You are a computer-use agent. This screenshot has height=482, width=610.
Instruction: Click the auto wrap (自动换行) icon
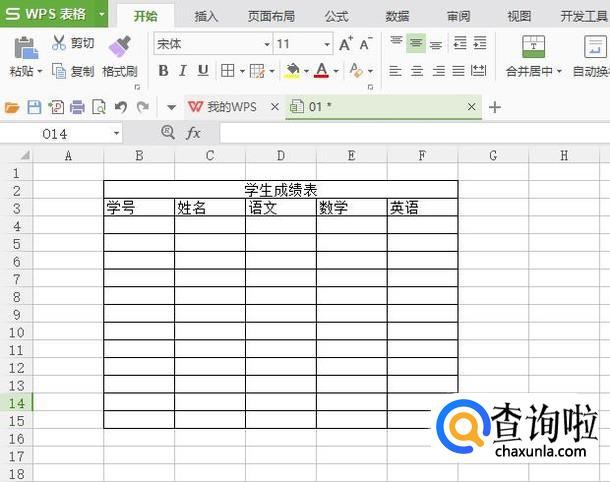point(595,47)
